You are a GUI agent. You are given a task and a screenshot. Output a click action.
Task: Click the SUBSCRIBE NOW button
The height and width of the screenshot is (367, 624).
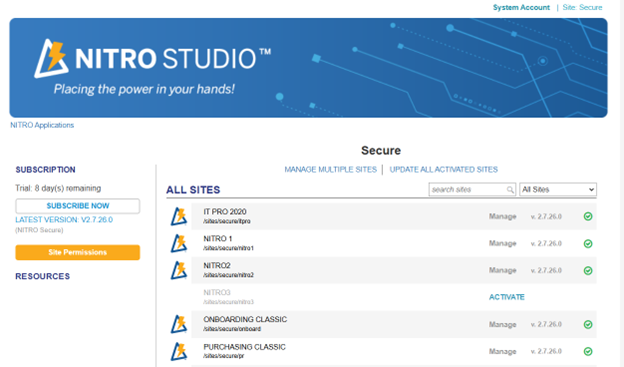(78, 206)
